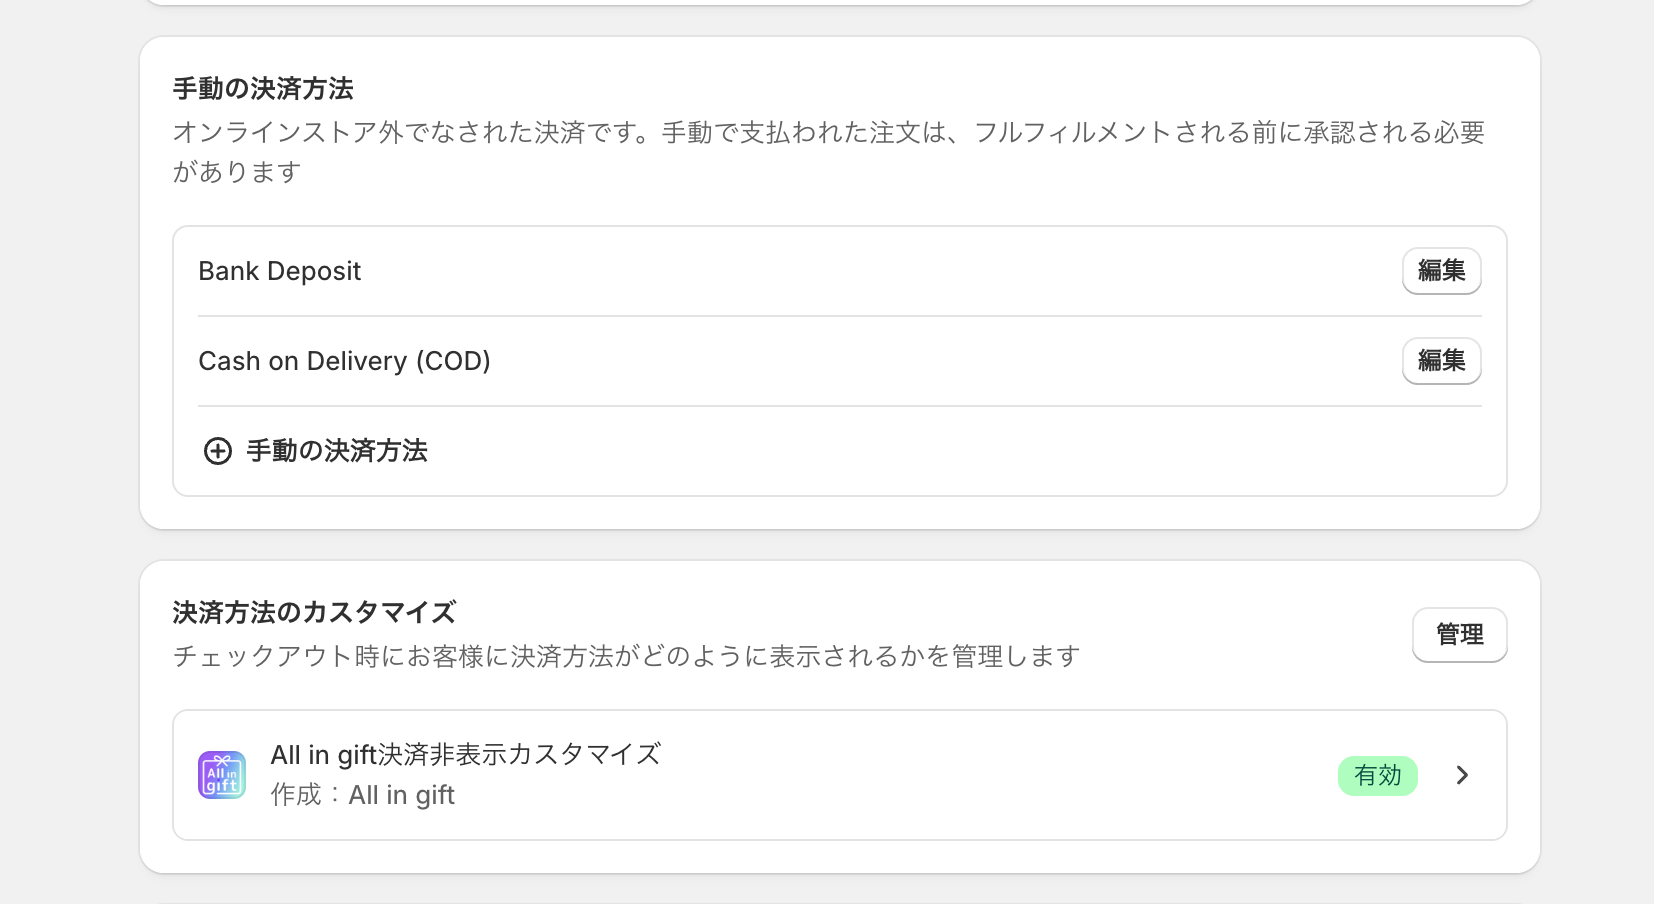The height and width of the screenshot is (904, 1654).
Task: Click the green 有効 status badge
Action: pyautogui.click(x=1377, y=775)
